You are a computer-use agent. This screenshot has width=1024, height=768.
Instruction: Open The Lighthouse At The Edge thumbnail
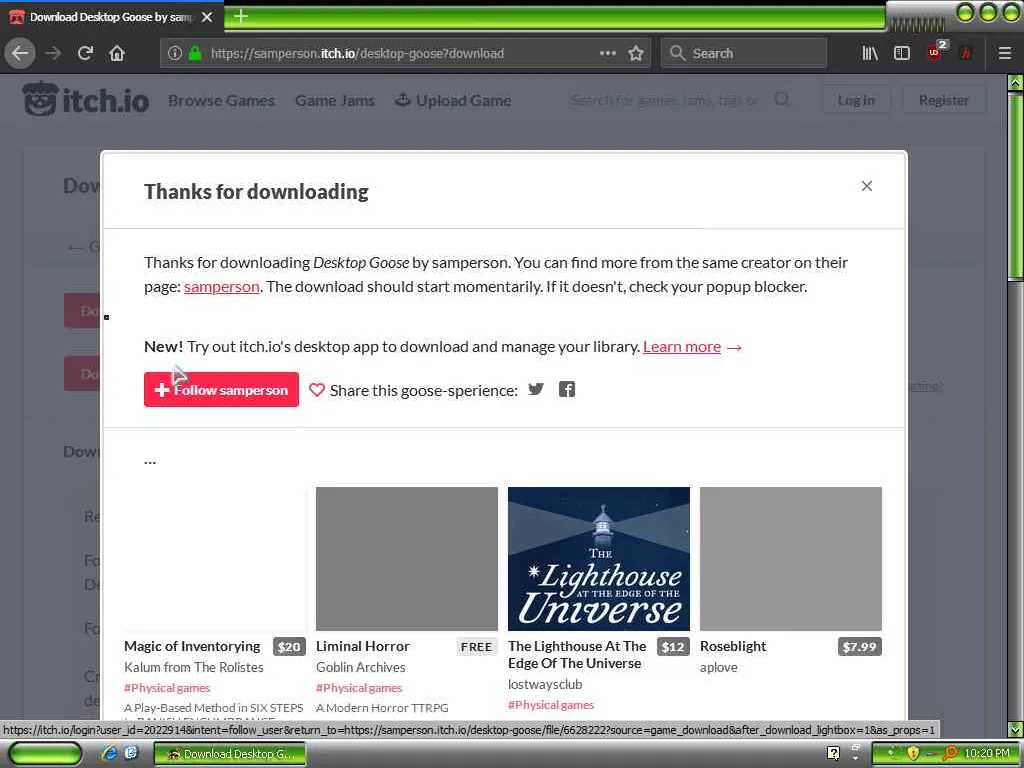[599, 558]
